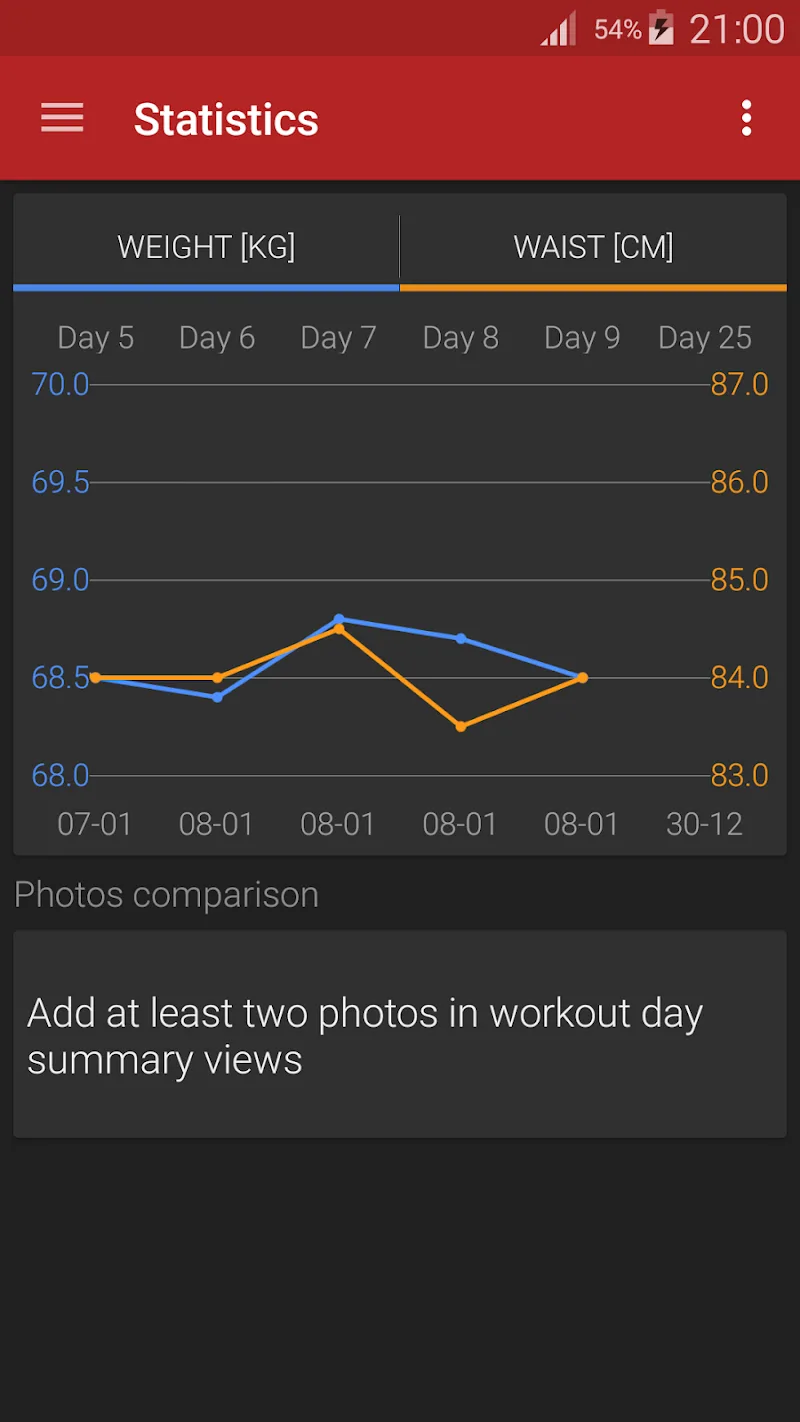
Task: Click the 07-01 date label
Action: (95, 824)
